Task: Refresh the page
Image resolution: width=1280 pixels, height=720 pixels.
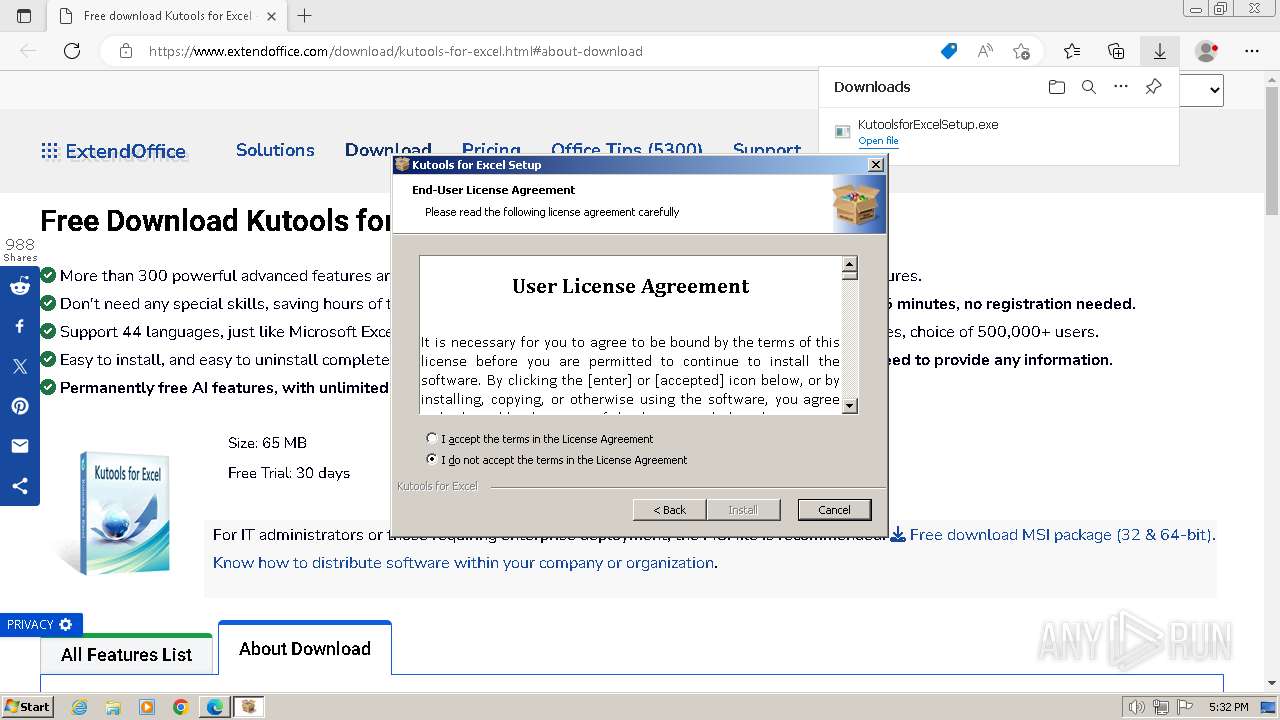Action: [72, 51]
